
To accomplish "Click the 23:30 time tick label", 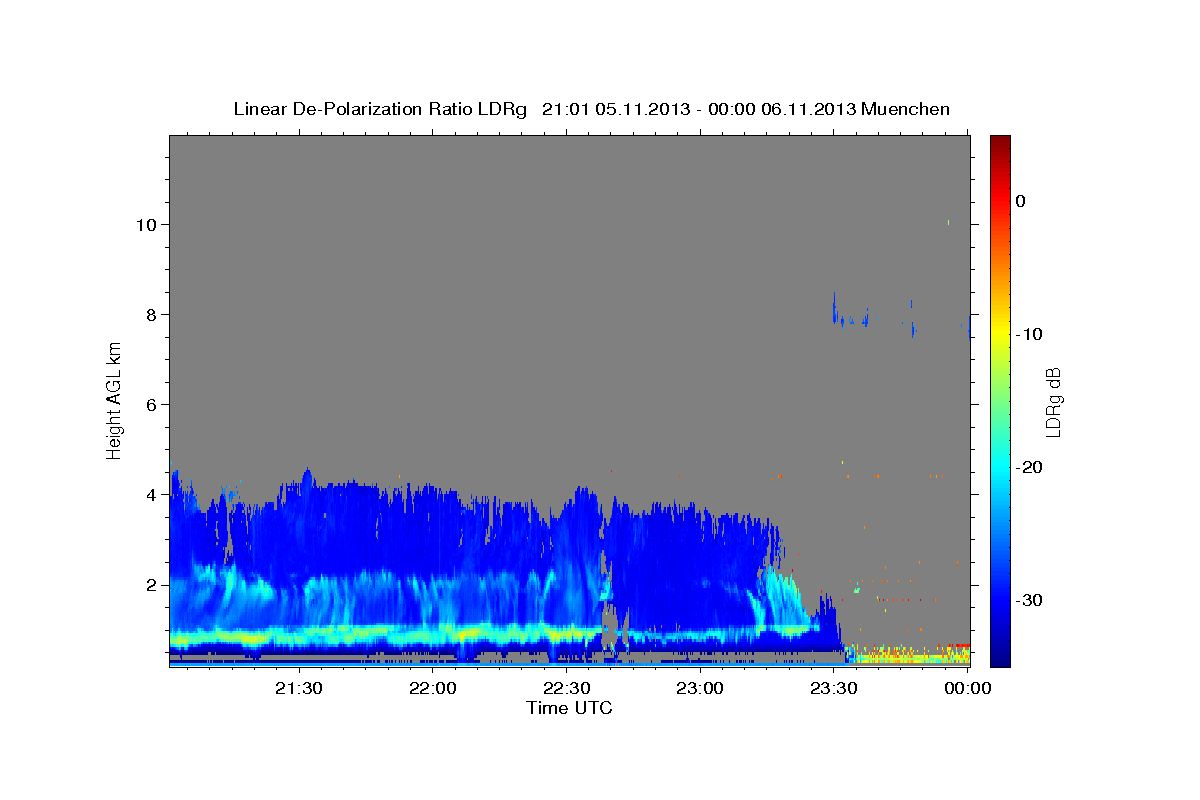I will pos(833,689).
